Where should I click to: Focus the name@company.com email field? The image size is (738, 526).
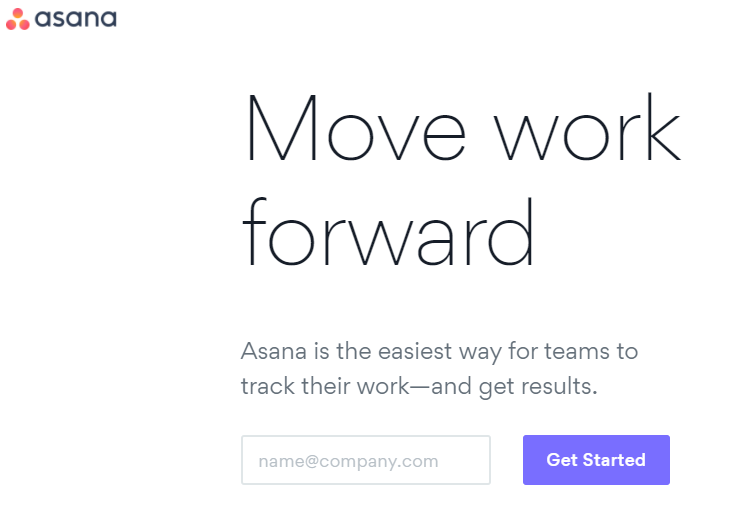click(x=366, y=460)
